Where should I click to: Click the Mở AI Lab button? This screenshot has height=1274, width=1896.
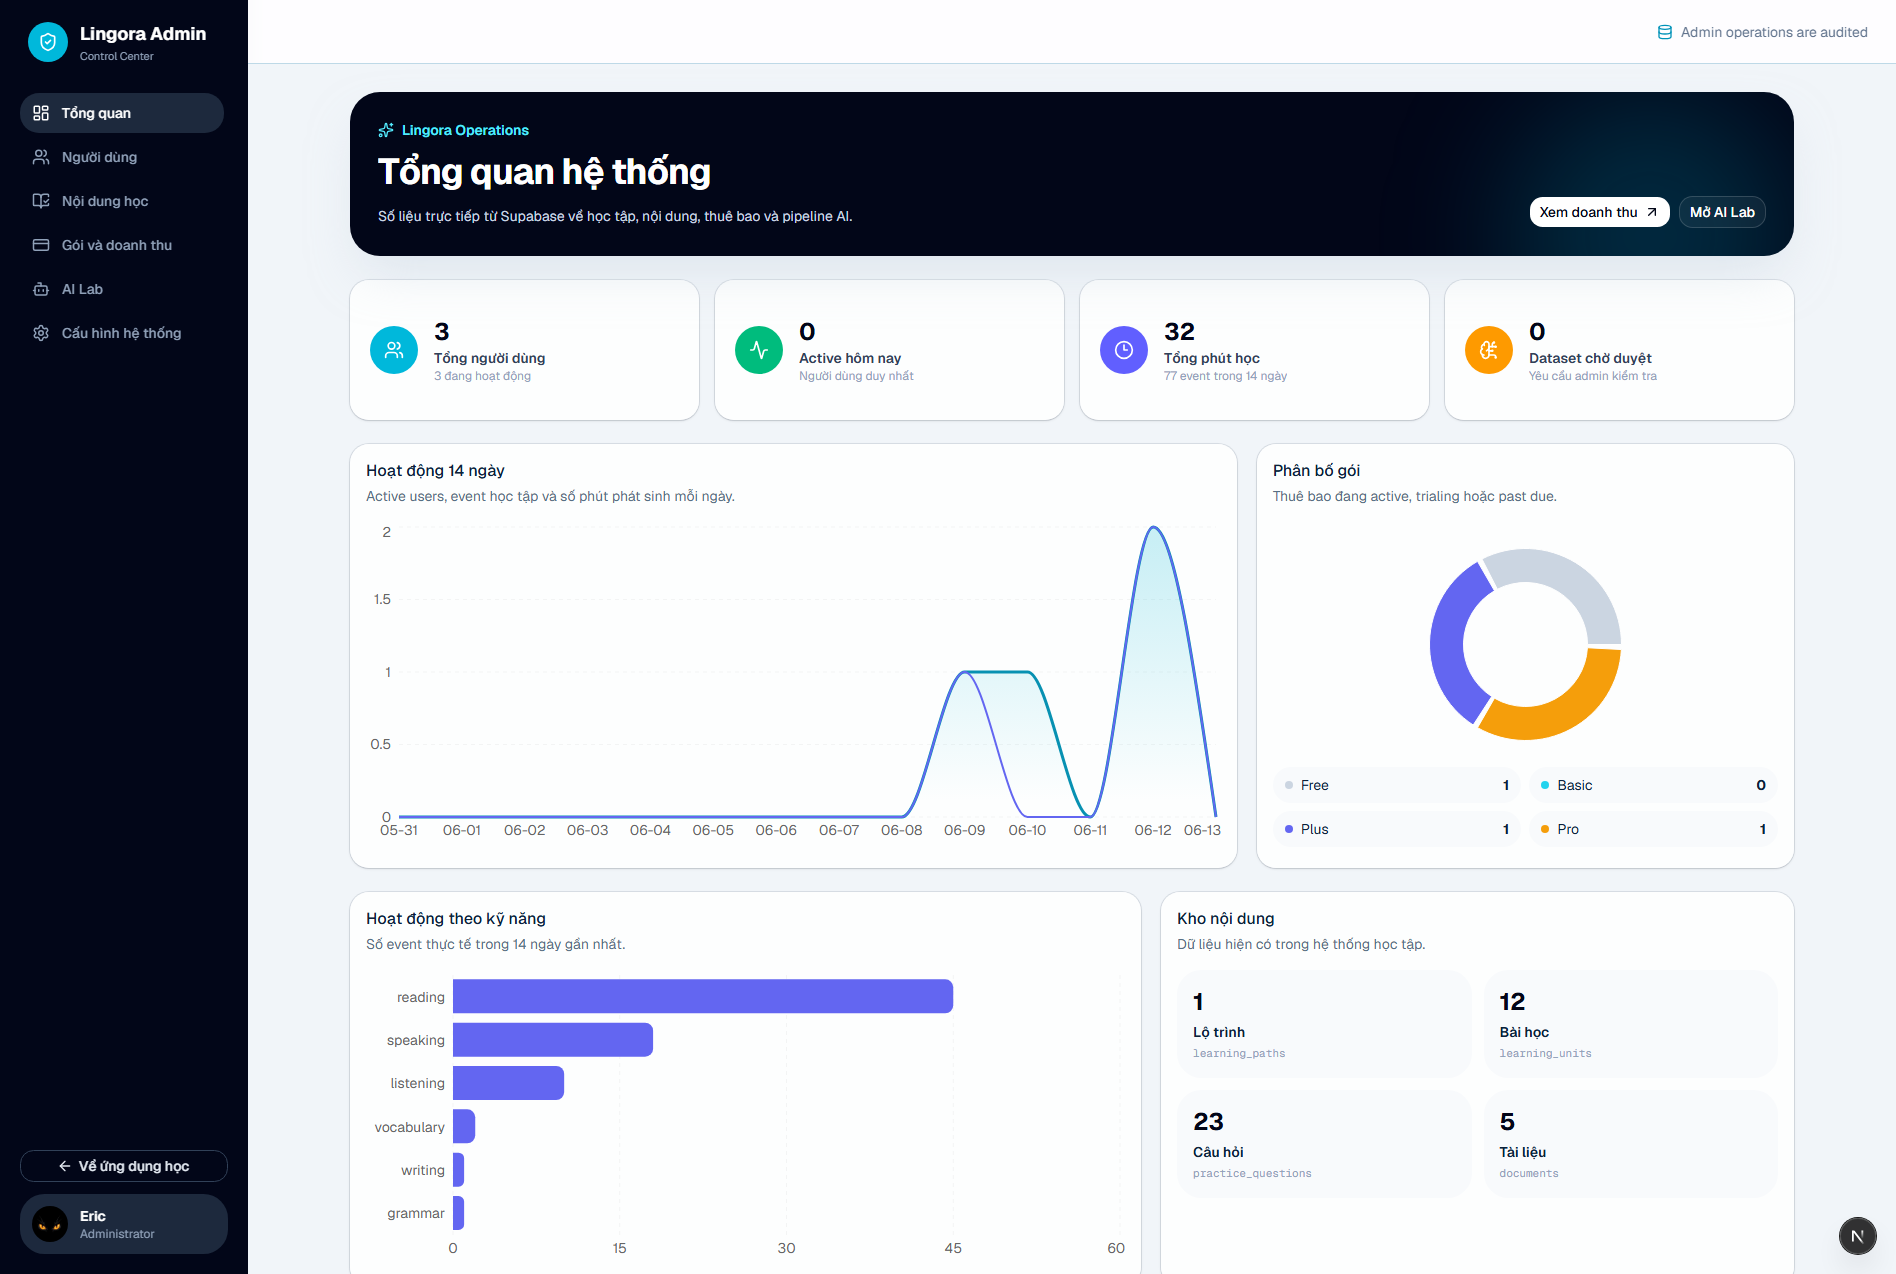pyautogui.click(x=1722, y=212)
